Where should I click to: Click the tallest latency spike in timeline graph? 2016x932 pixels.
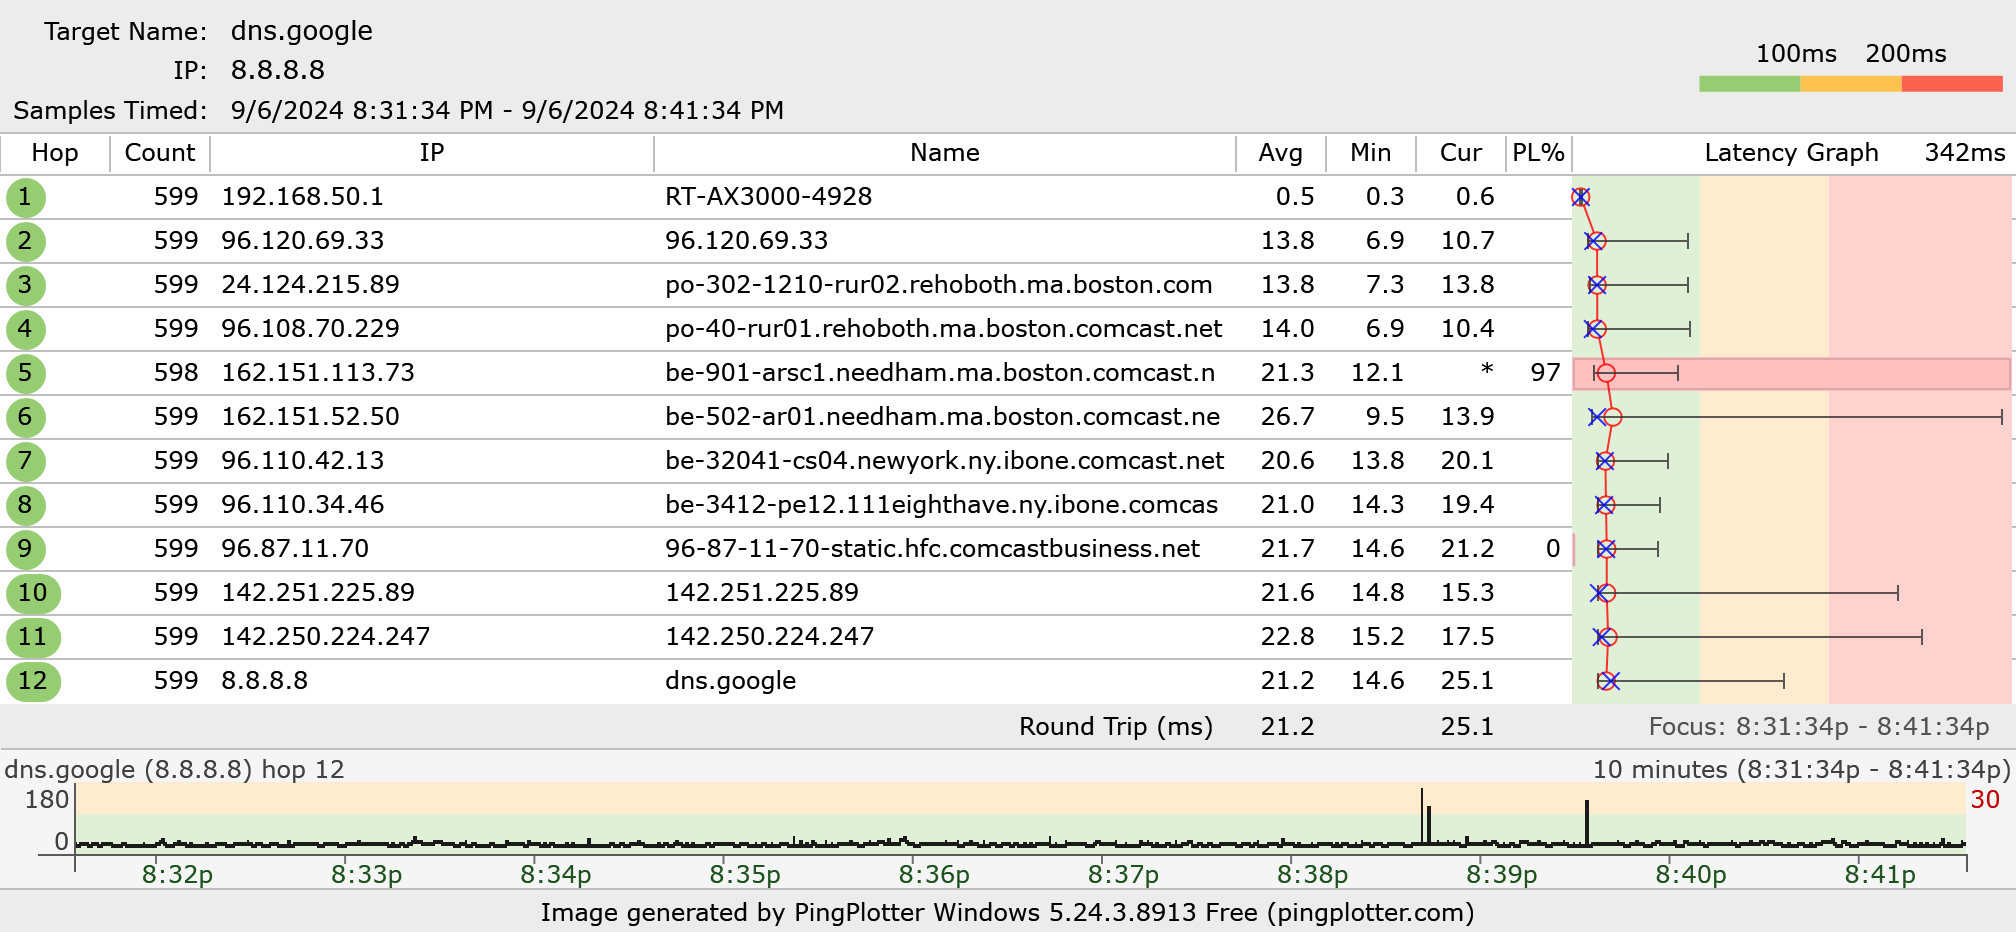(x=1422, y=816)
